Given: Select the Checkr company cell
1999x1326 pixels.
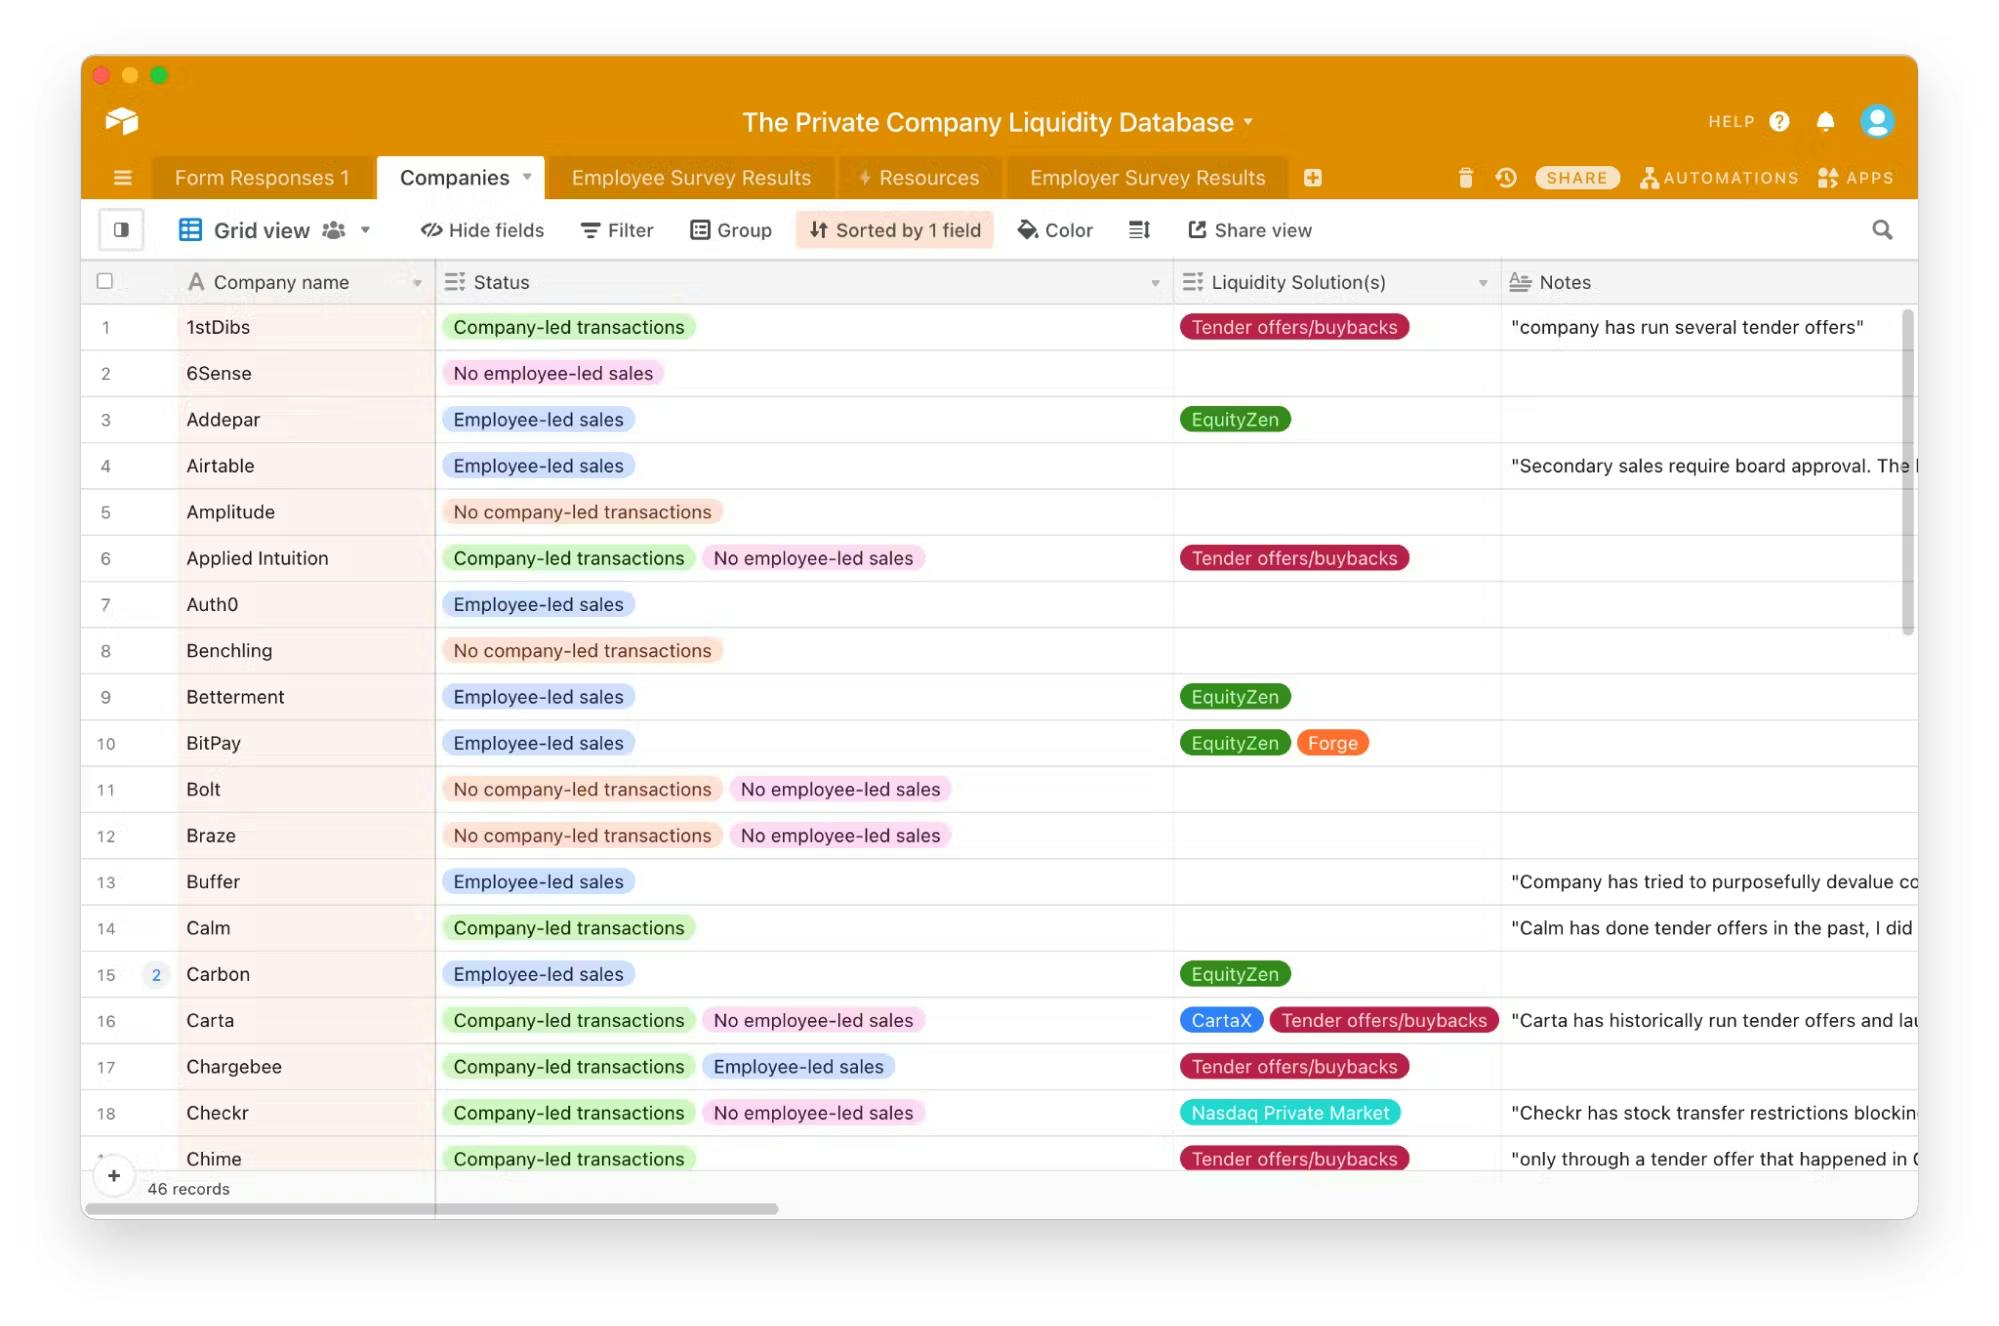Looking at the screenshot, I should (x=307, y=1113).
